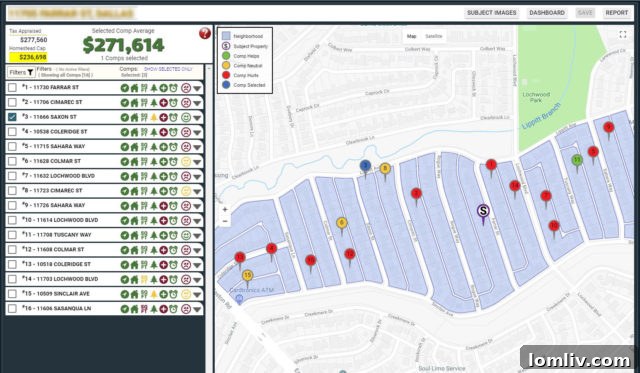Viewport: 640px width, 373px height.
Task: Check the box for 11608 Colmar St
Action: tap(13, 249)
